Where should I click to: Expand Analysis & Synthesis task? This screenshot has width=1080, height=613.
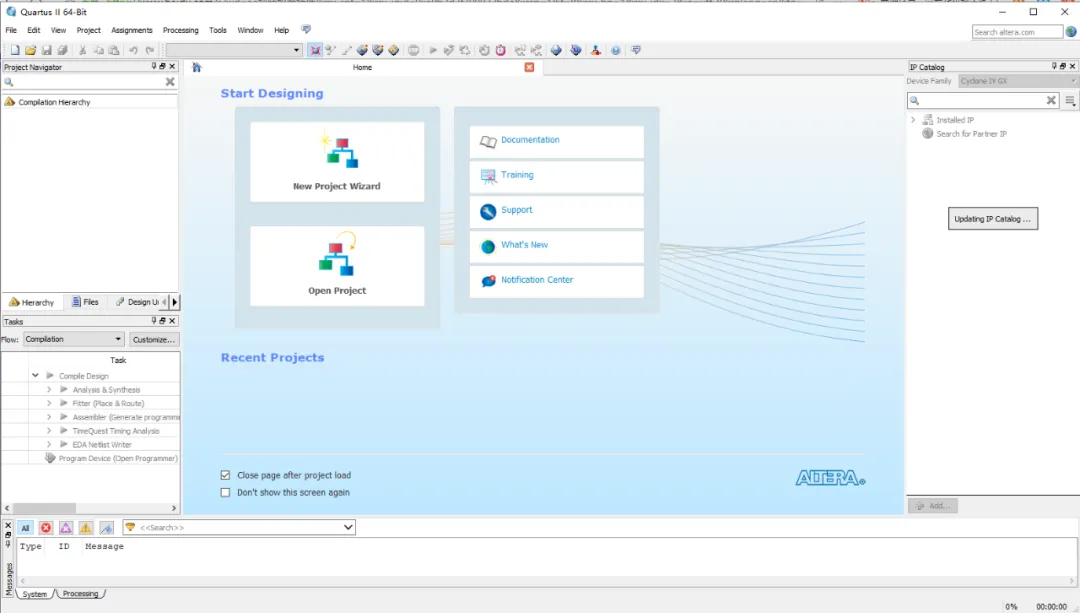(x=49, y=389)
